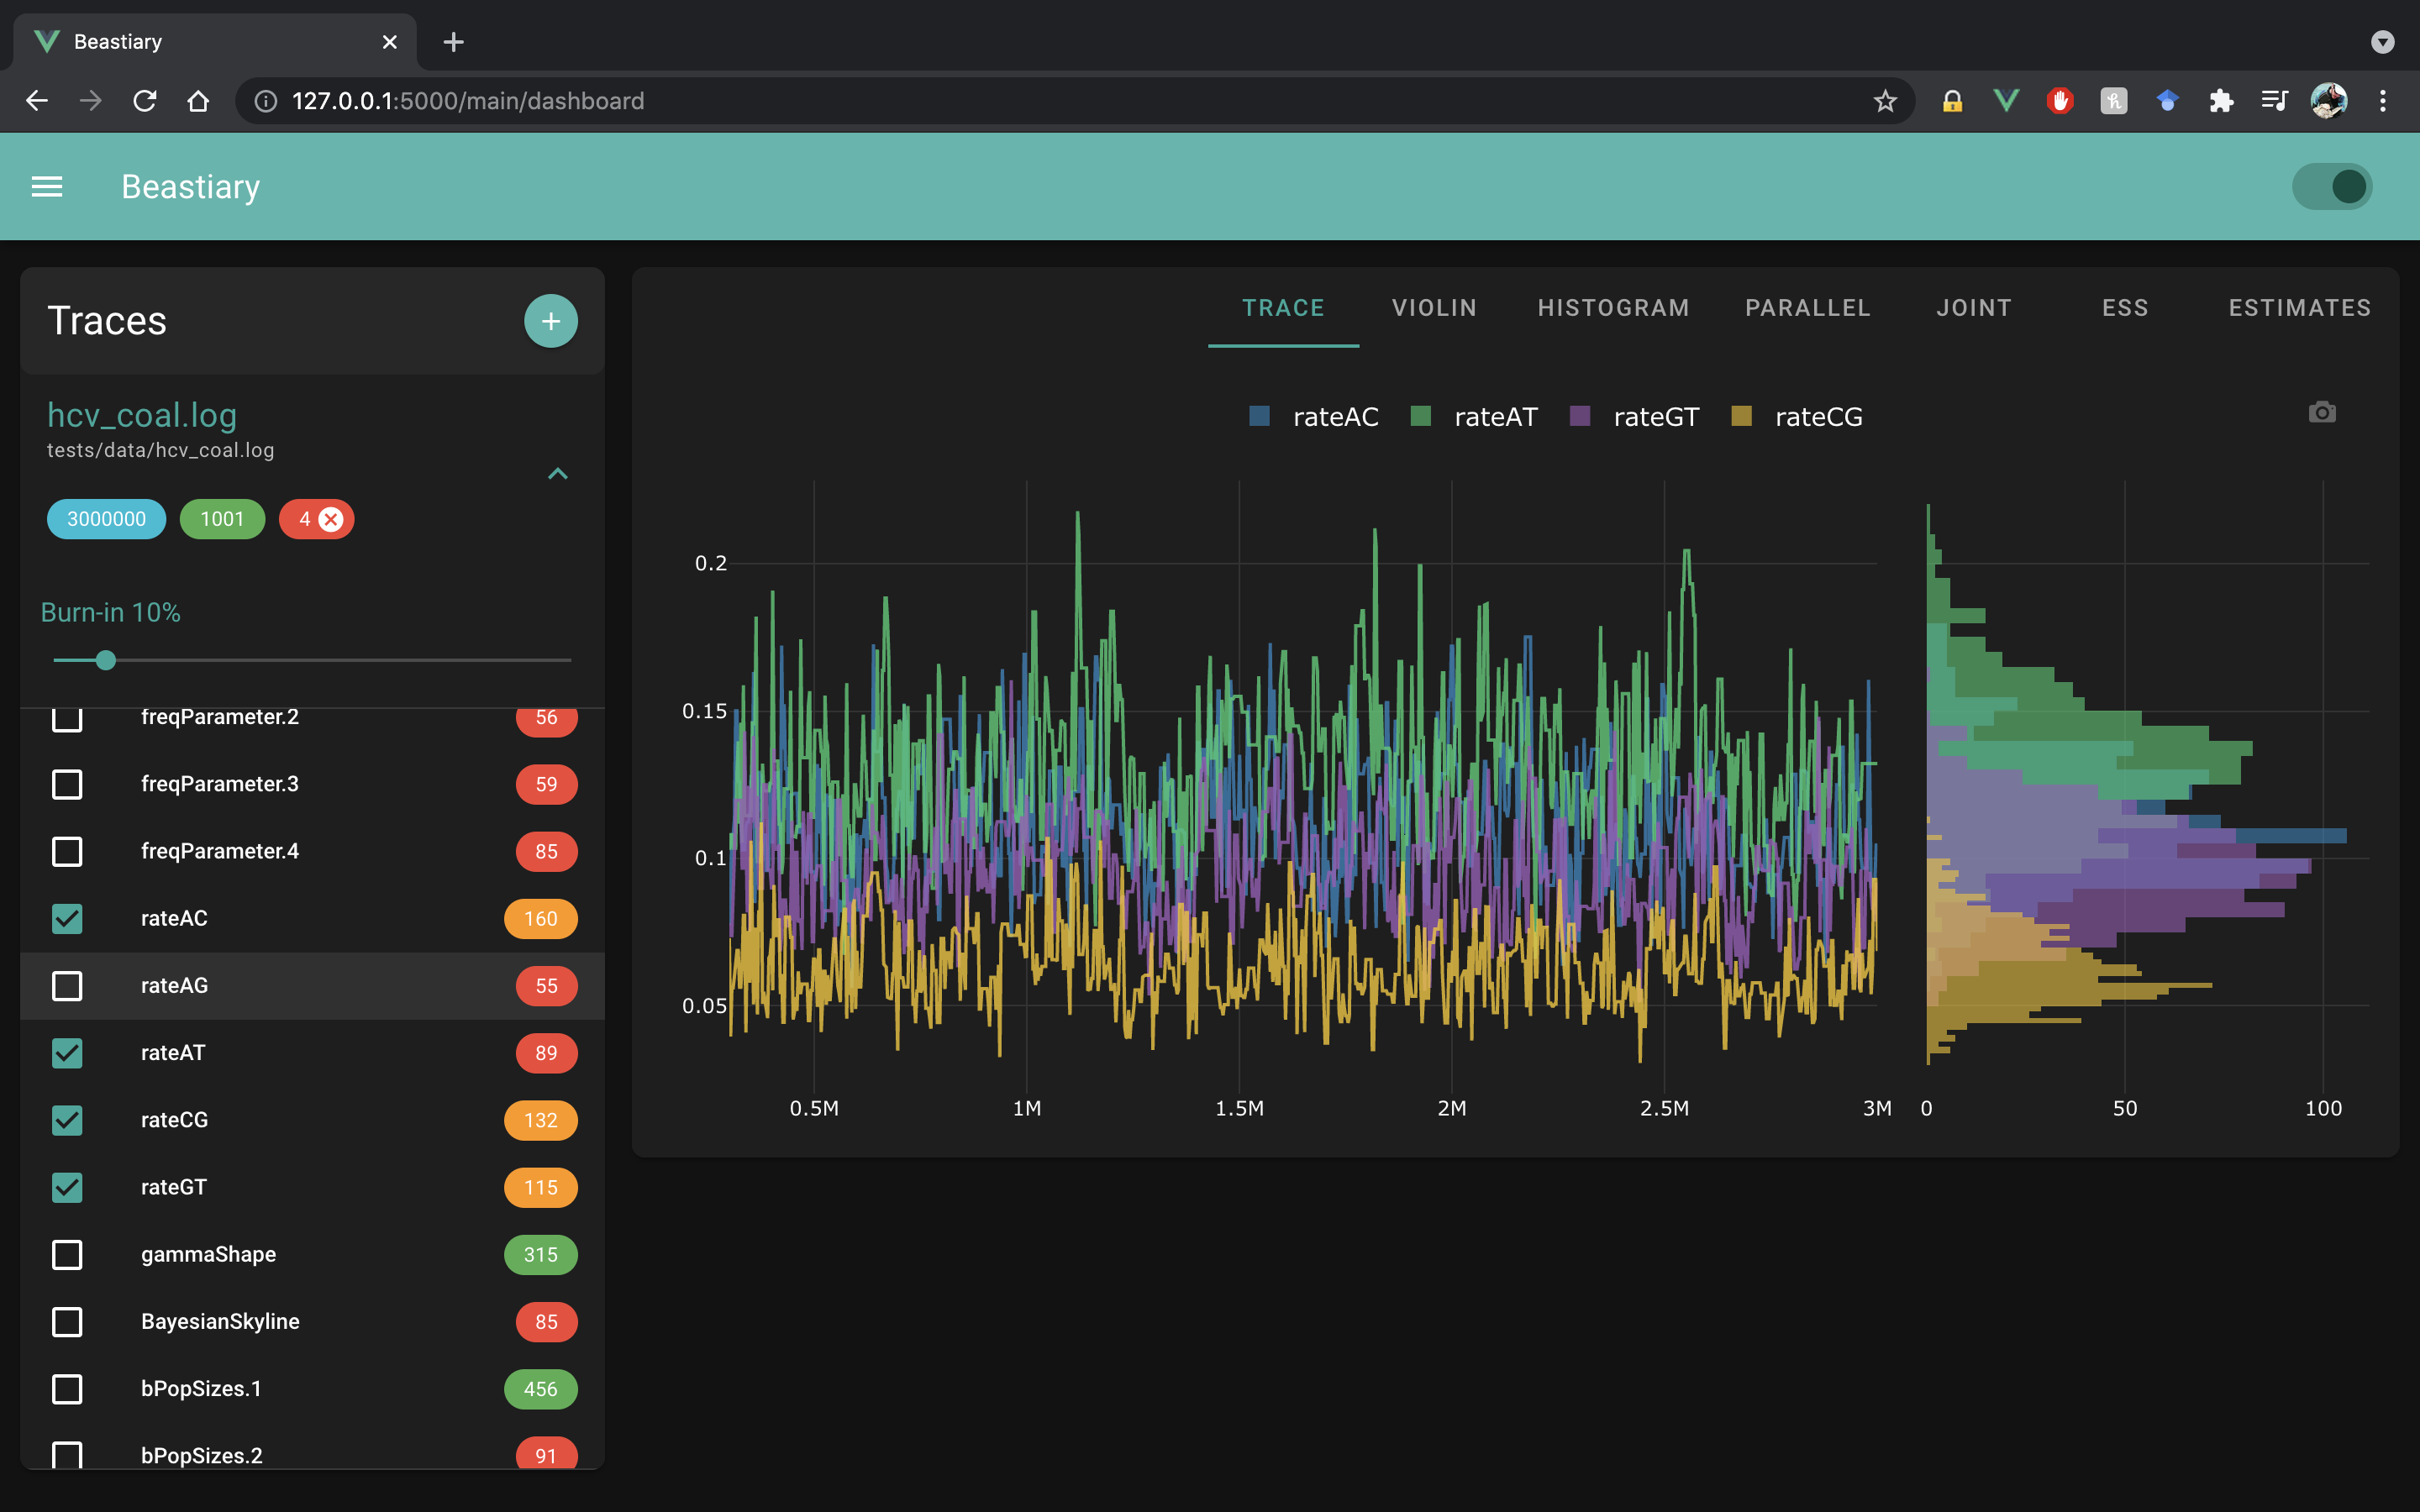This screenshot has width=2420, height=1512.
Task: Click the Burn-in slider handle
Action: 106,660
